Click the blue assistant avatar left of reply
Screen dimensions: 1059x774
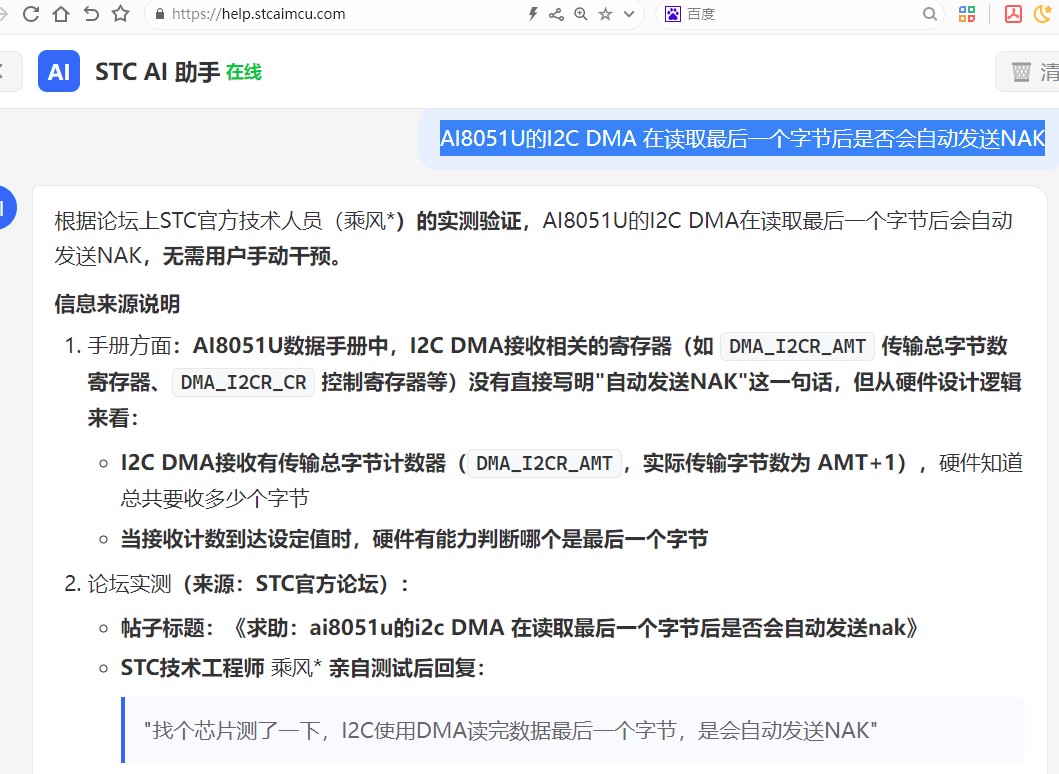coord(5,207)
